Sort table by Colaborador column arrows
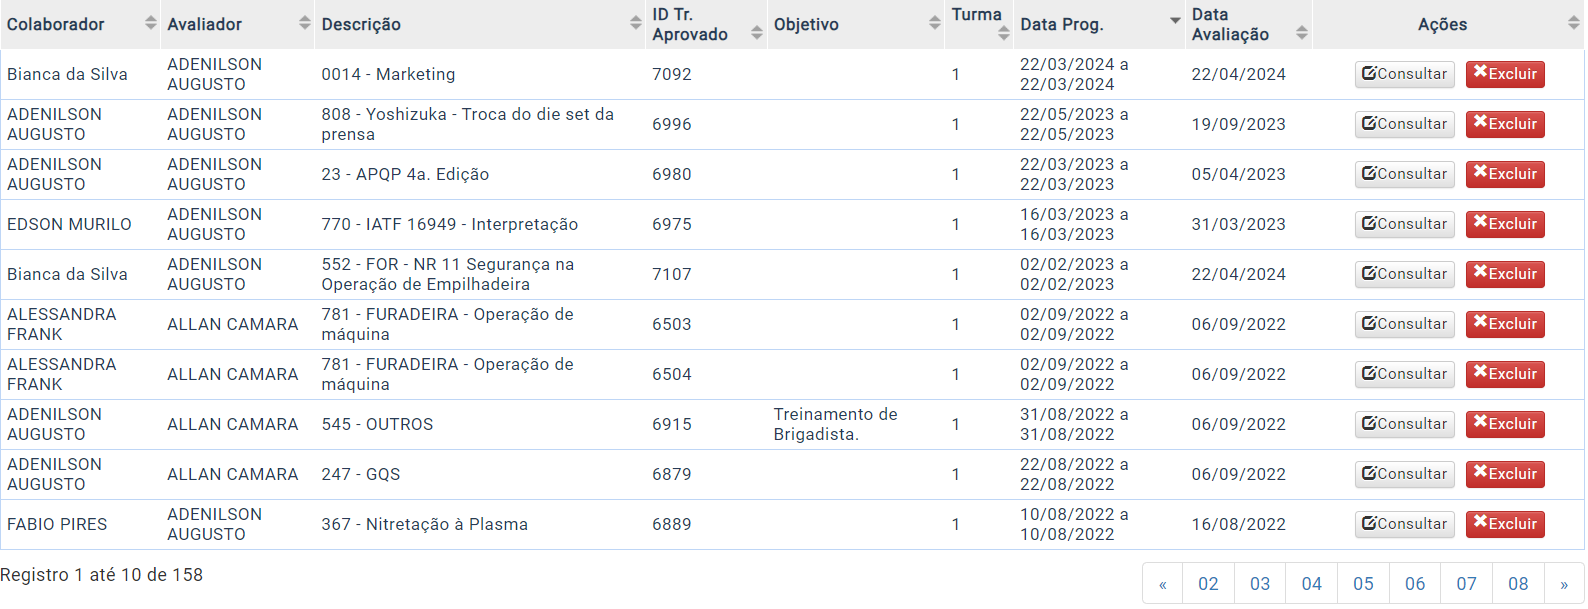Image resolution: width=1588 pixels, height=609 pixels. 151,23
